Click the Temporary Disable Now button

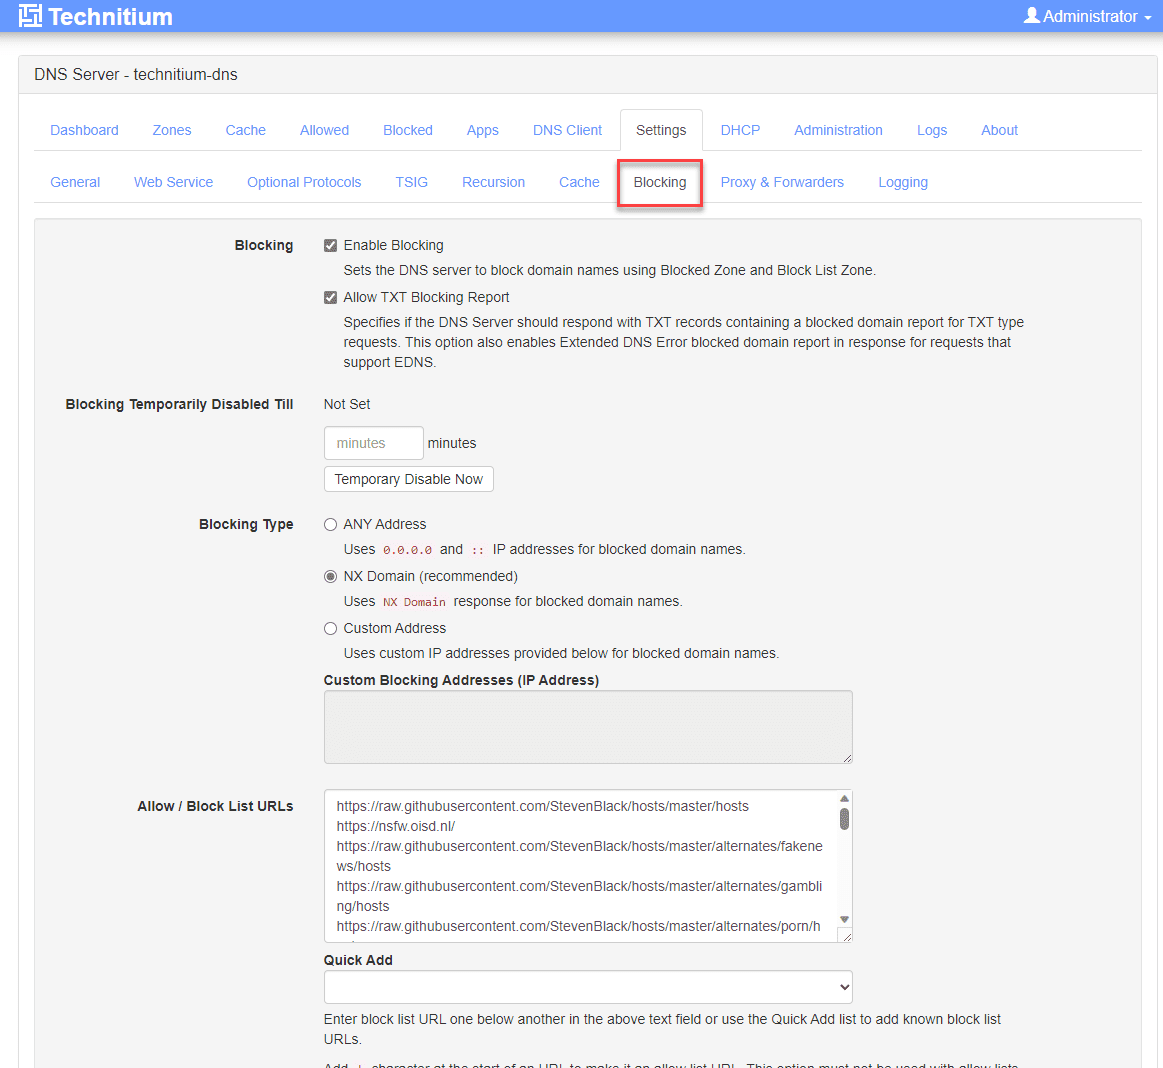click(408, 479)
